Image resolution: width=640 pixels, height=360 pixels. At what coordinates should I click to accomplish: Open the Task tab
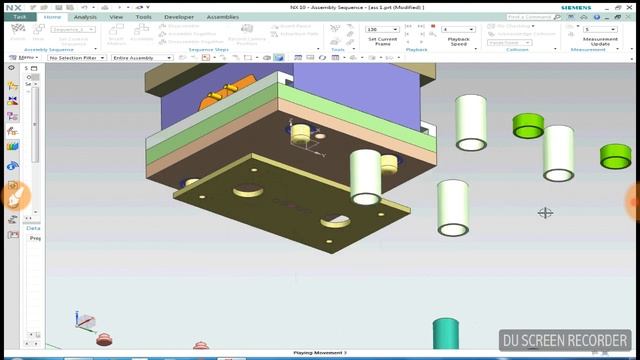20,17
